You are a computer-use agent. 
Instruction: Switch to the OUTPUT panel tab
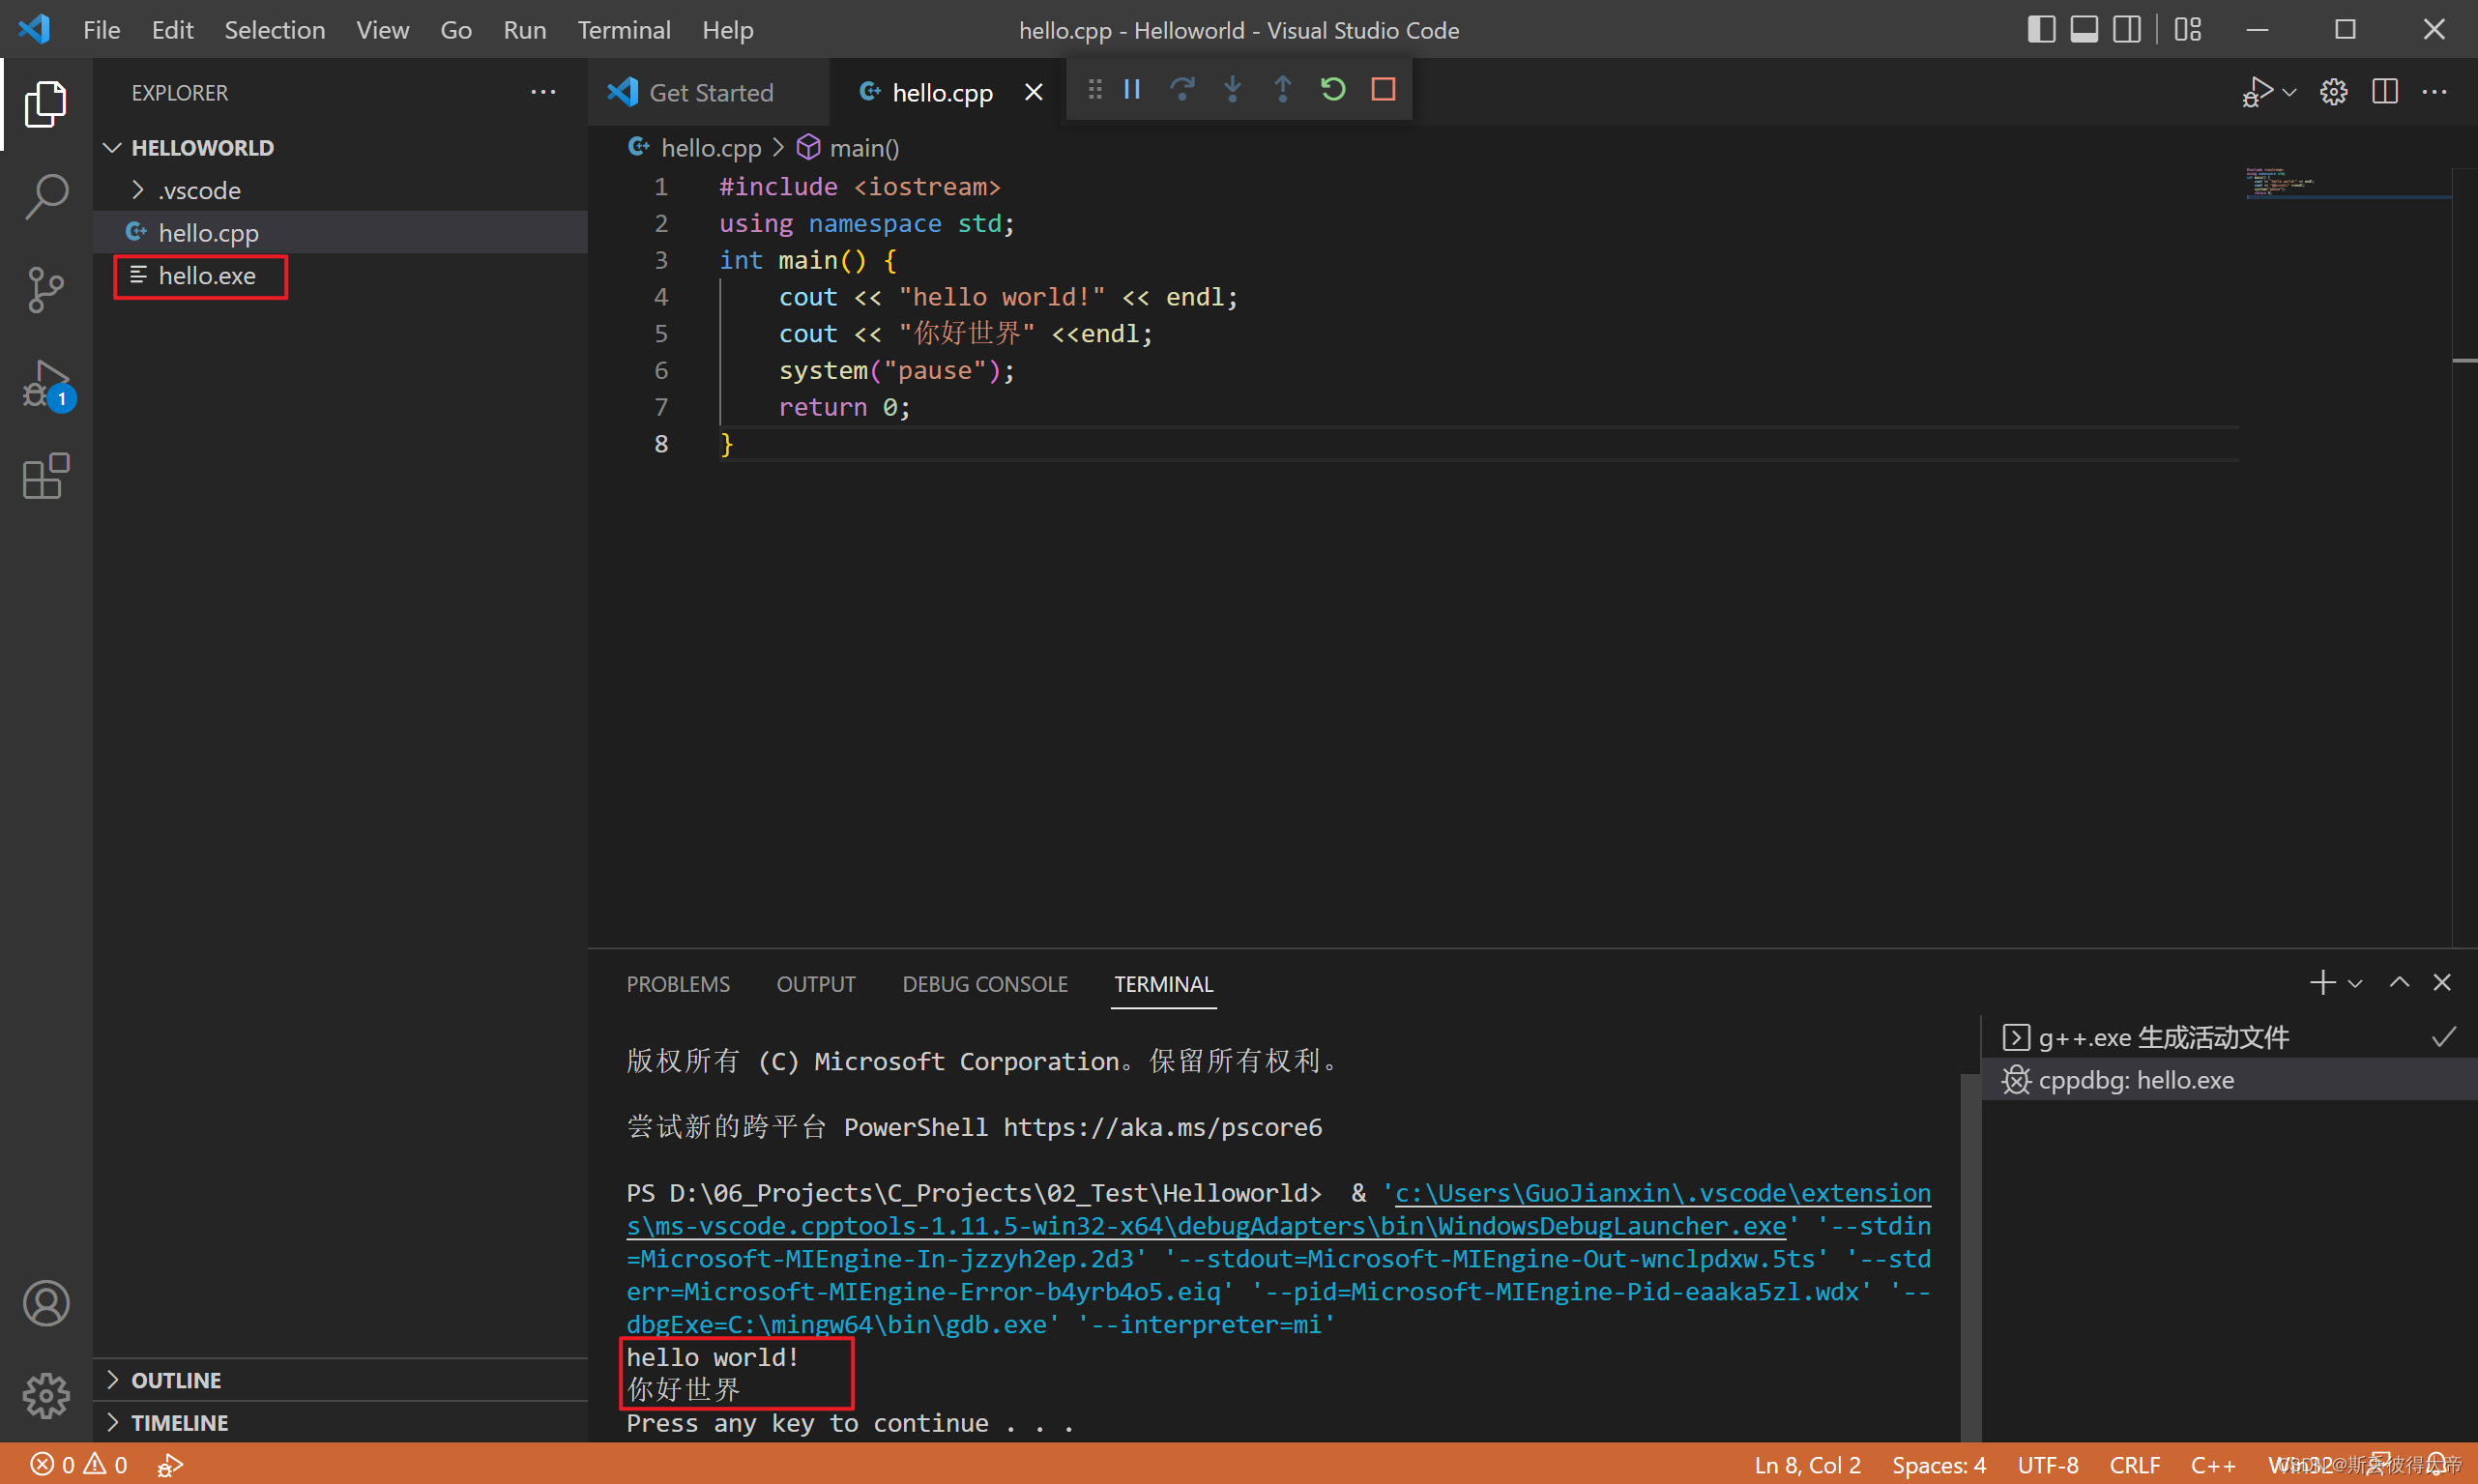[815, 984]
